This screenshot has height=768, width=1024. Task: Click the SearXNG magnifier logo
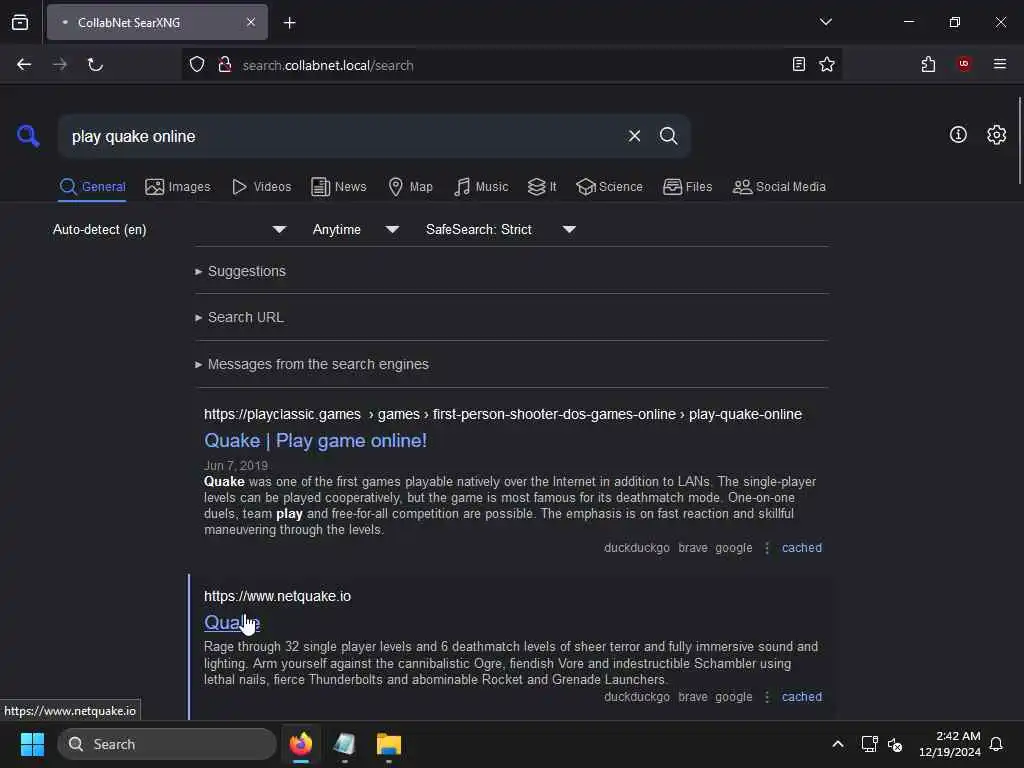click(28, 136)
